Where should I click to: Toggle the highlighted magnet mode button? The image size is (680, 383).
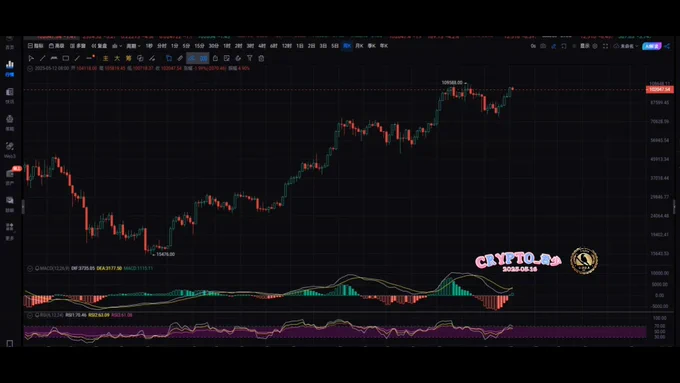203,58
